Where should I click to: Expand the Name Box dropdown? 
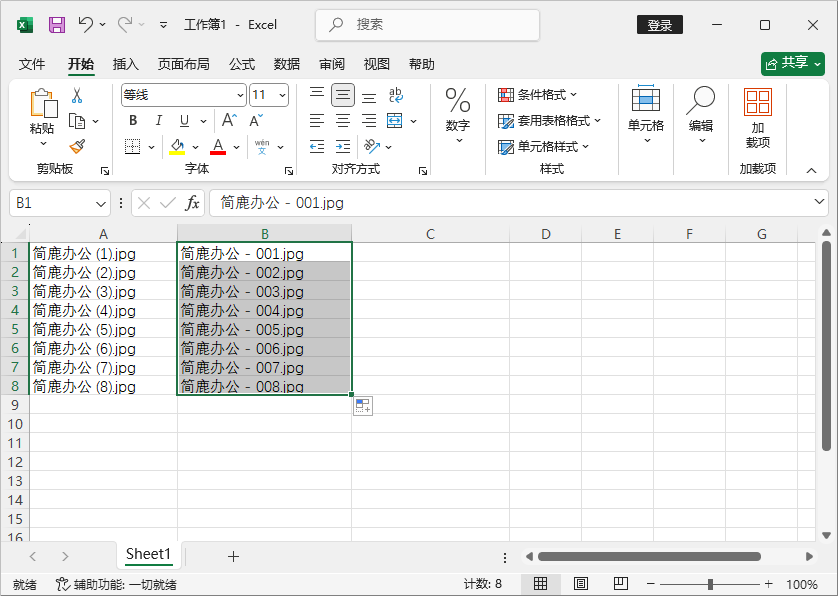click(101, 203)
